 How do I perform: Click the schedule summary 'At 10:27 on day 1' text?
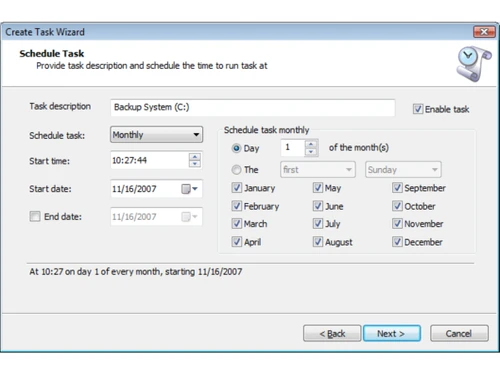point(136,272)
